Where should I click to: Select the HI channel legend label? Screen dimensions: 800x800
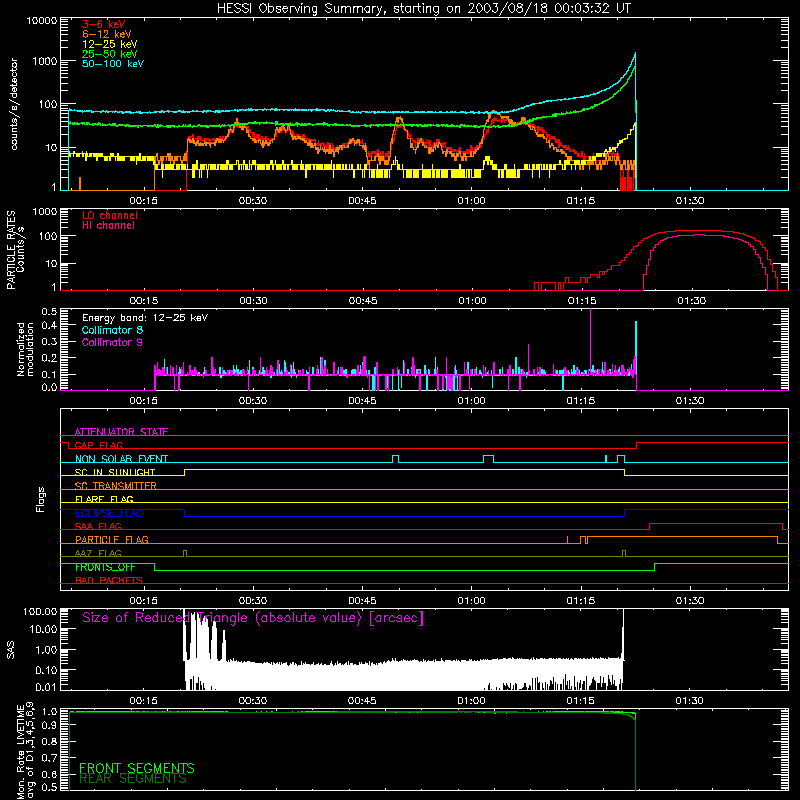[x=108, y=225]
